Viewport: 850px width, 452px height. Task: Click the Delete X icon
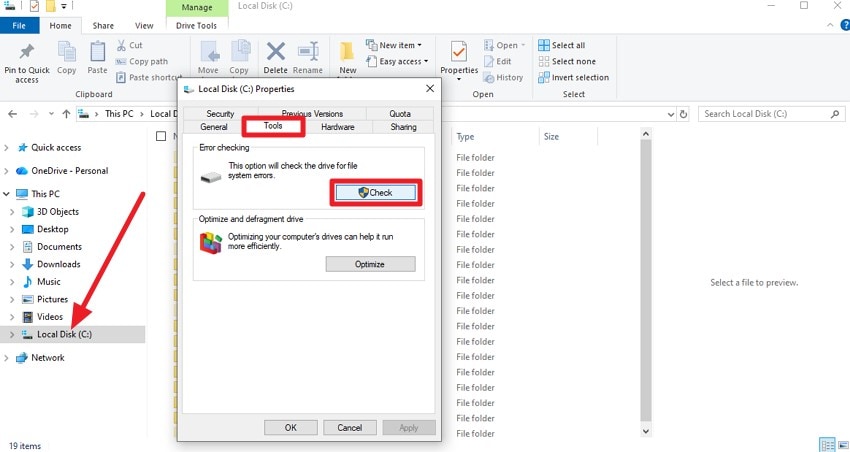coord(275,52)
